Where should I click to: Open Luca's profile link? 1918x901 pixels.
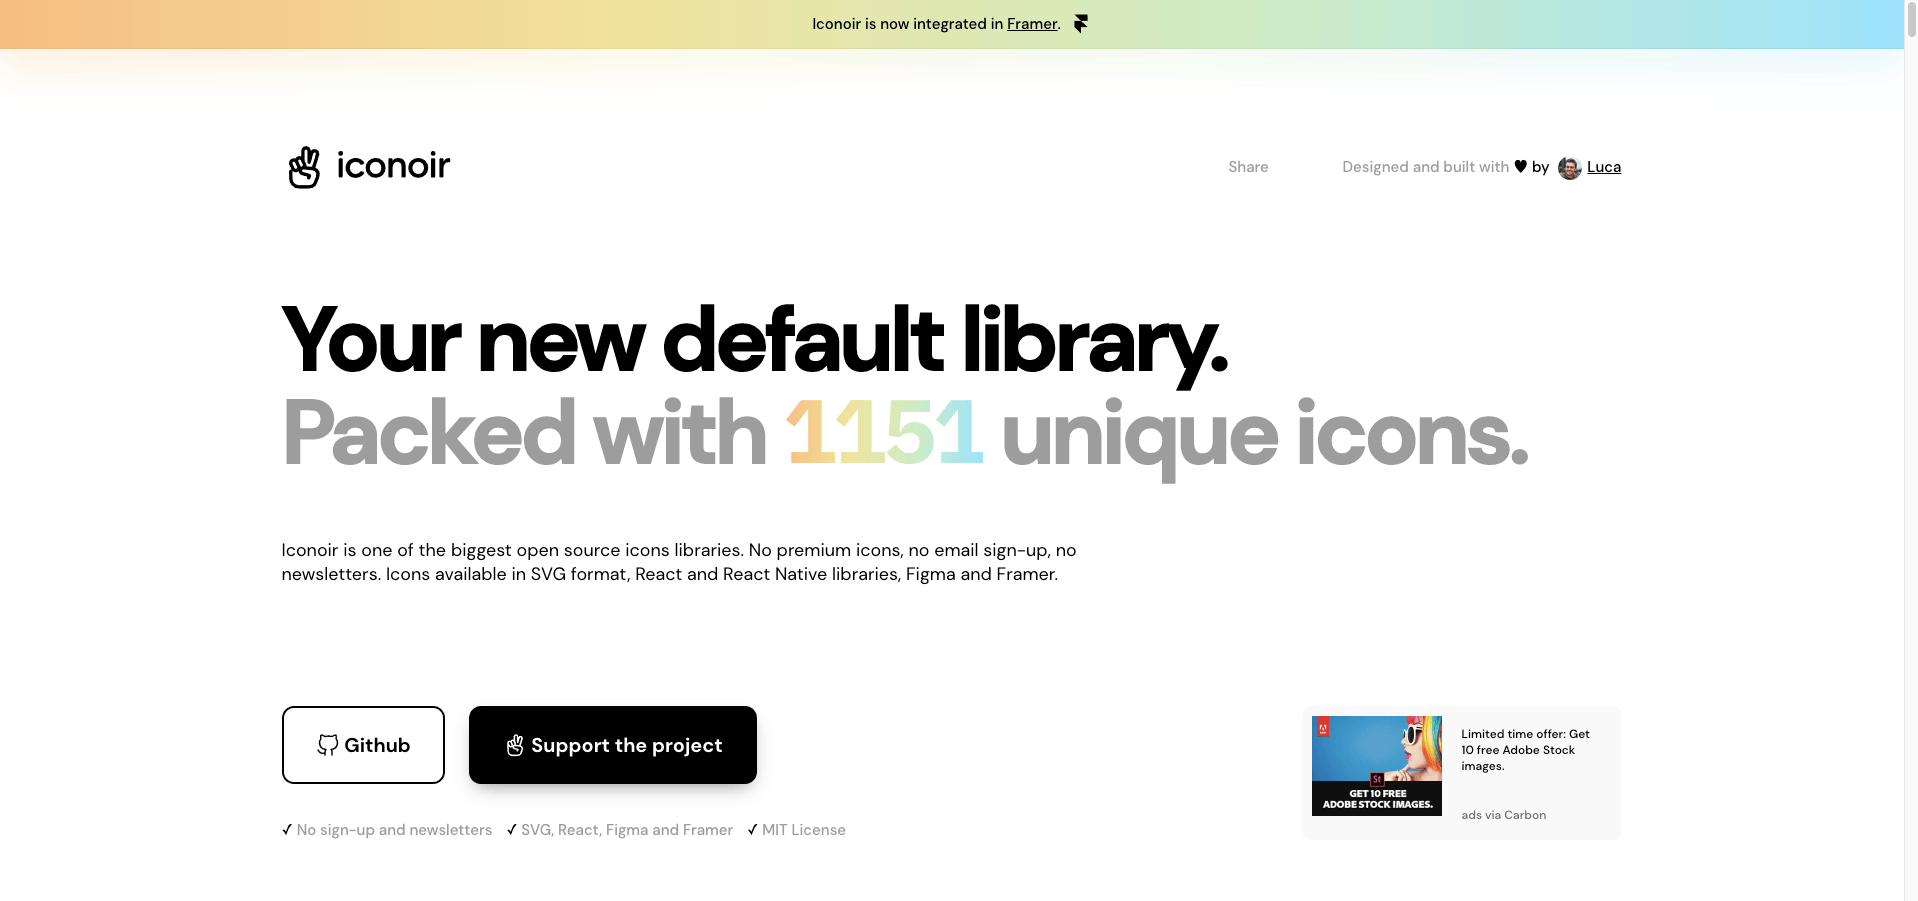pyautogui.click(x=1604, y=167)
